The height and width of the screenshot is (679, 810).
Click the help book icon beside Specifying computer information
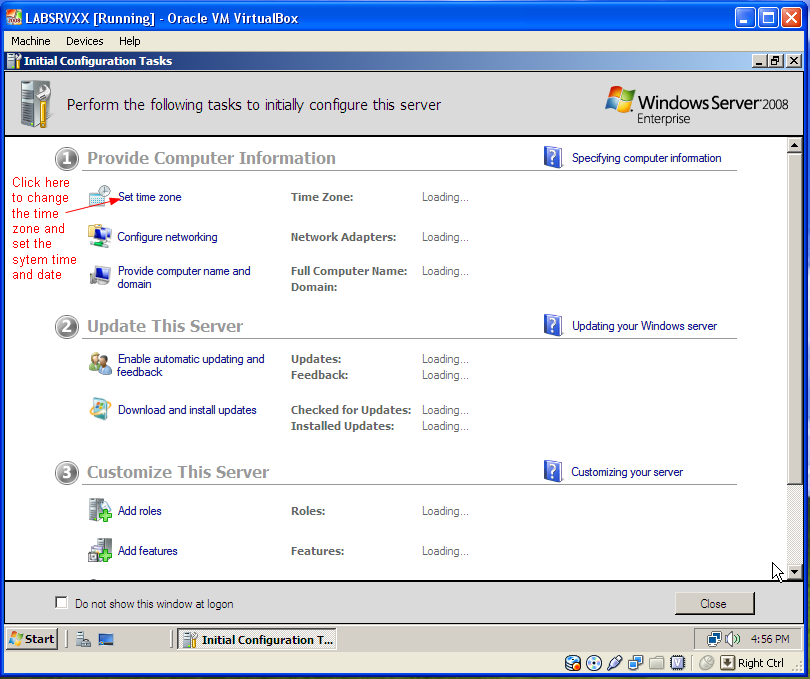[553, 157]
